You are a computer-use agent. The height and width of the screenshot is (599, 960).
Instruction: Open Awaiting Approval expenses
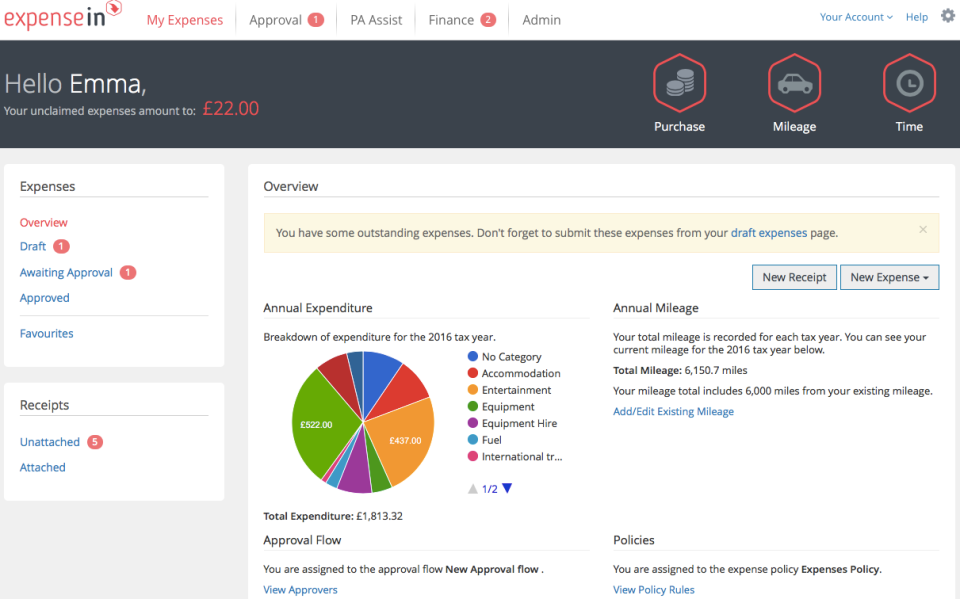point(67,272)
